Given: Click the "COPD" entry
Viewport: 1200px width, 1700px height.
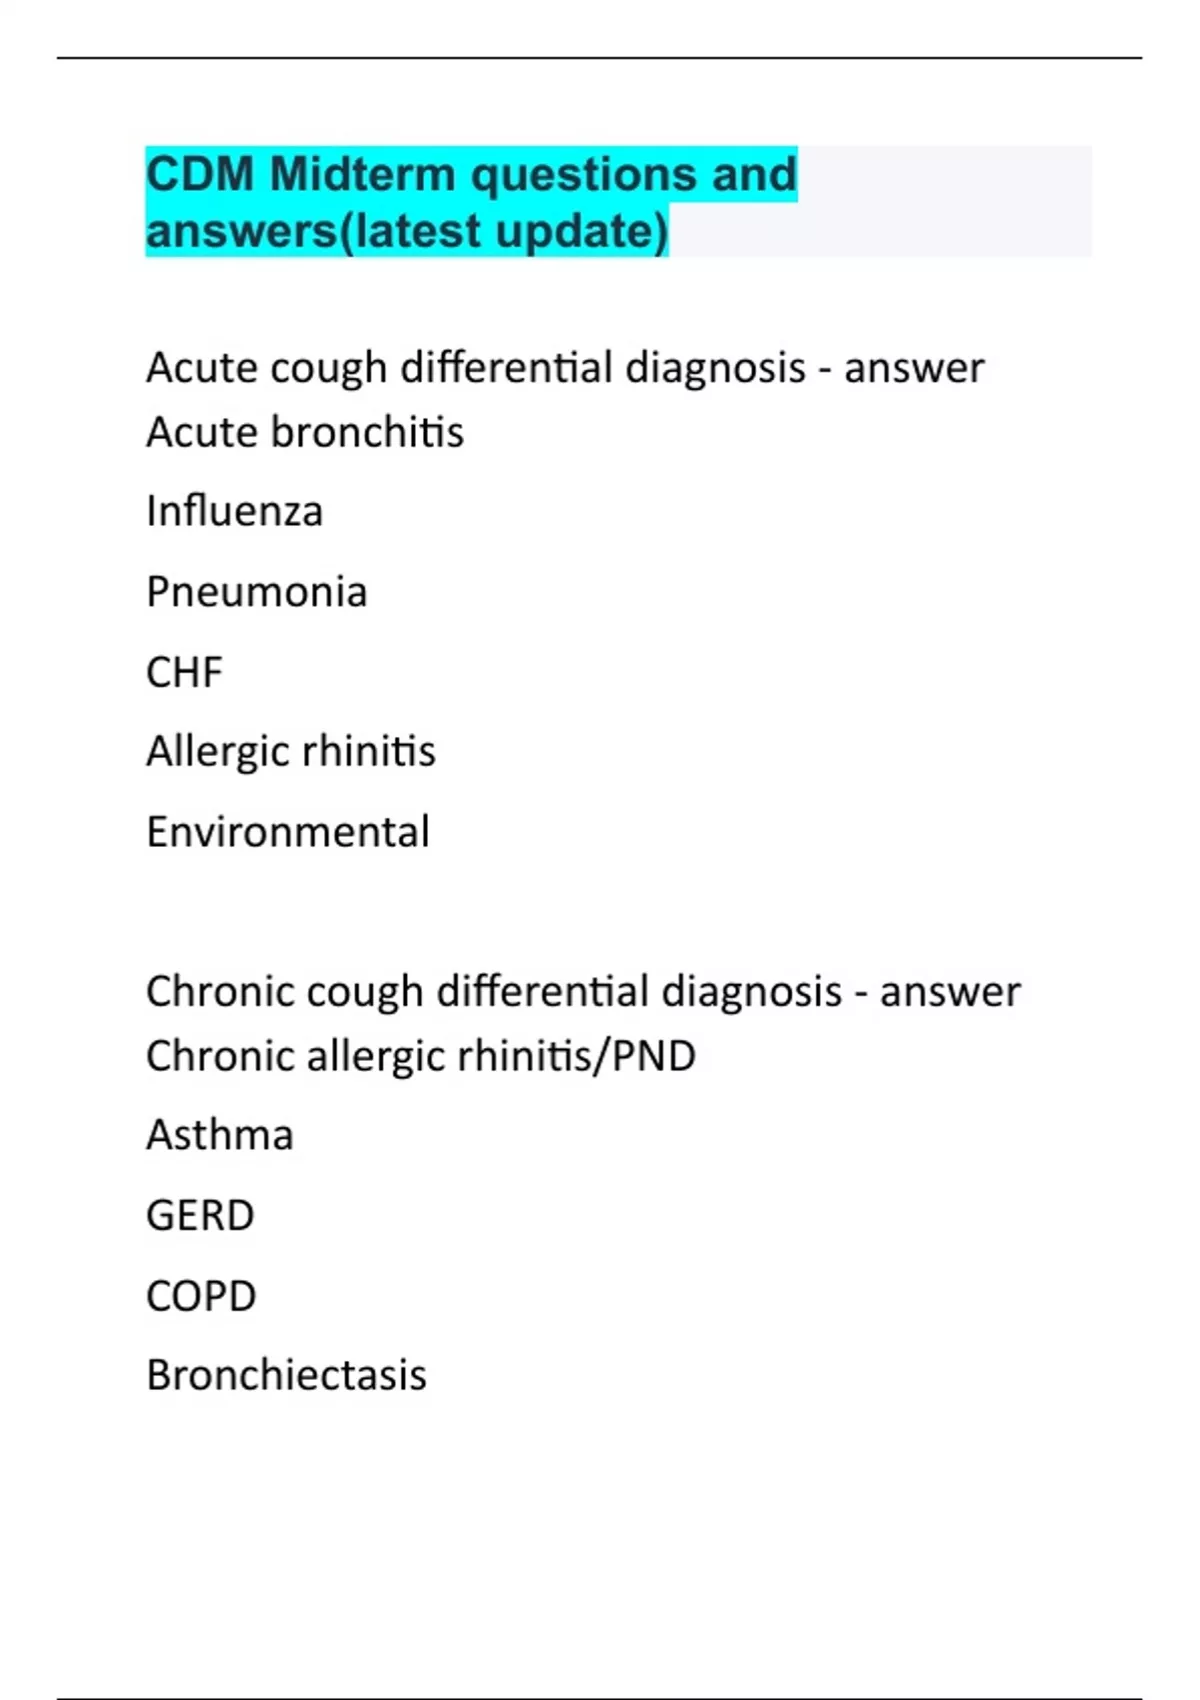Looking at the screenshot, I should coord(201,1296).
